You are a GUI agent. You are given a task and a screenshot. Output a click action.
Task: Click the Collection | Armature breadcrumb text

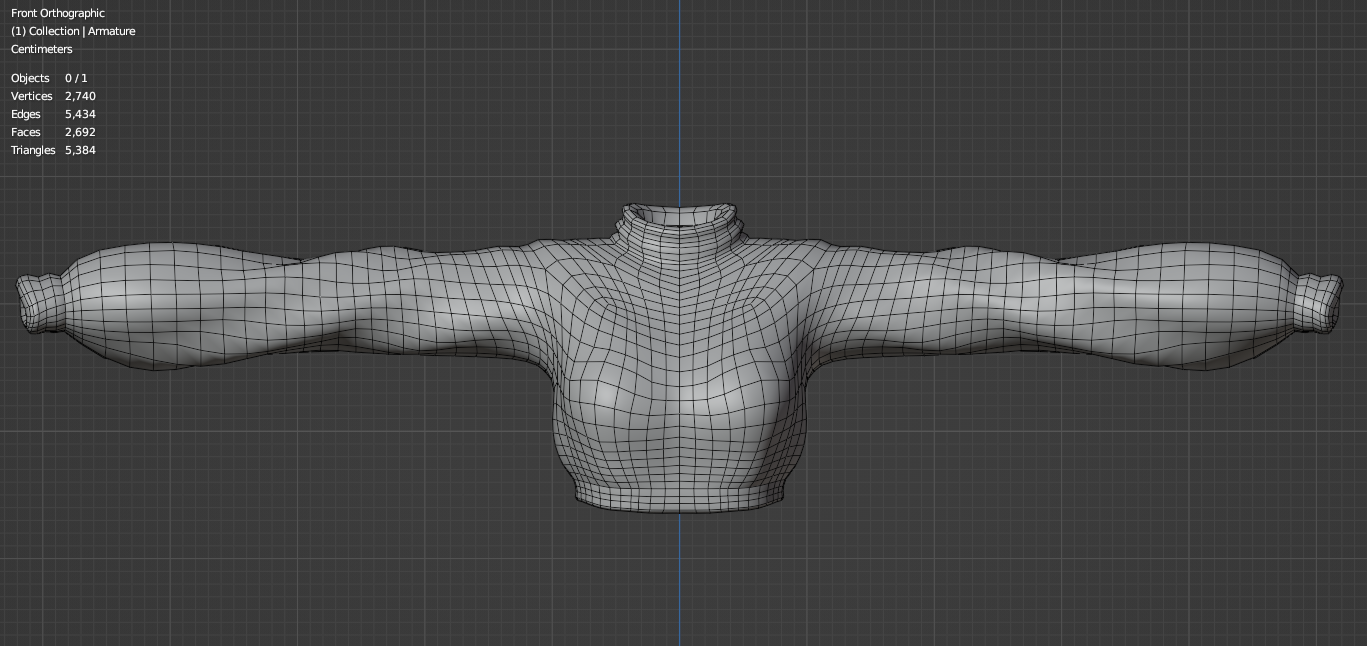(72, 31)
